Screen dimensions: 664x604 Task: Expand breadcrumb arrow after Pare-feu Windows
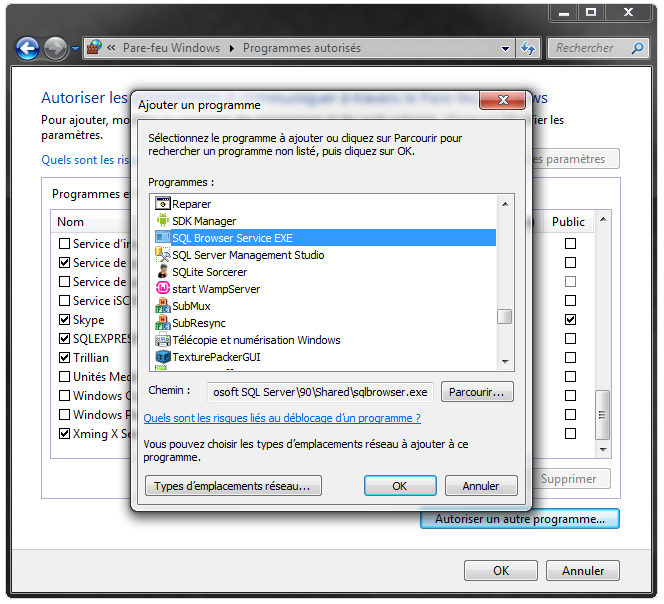pyautogui.click(x=232, y=48)
